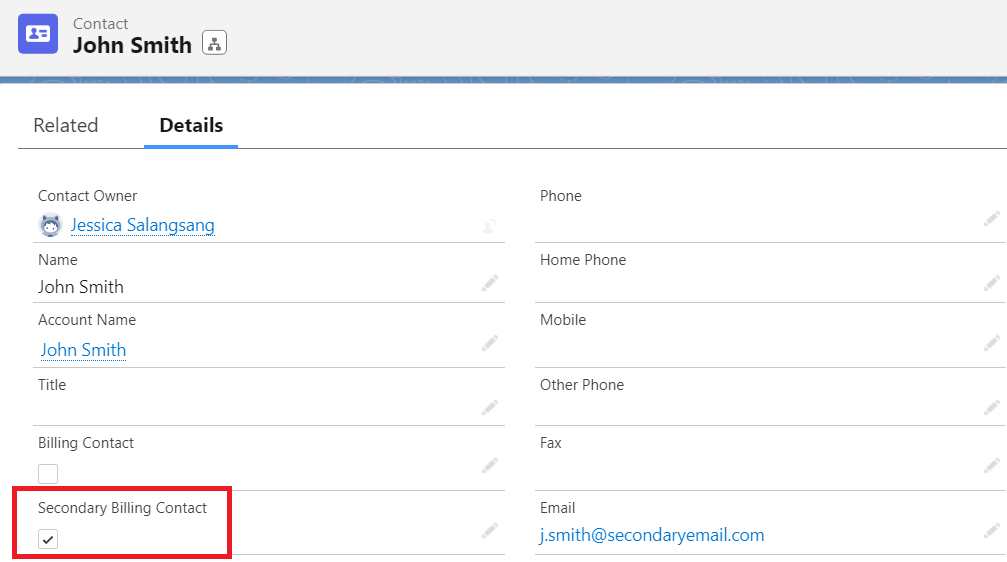Click the Email field edit pencil

(x=991, y=531)
